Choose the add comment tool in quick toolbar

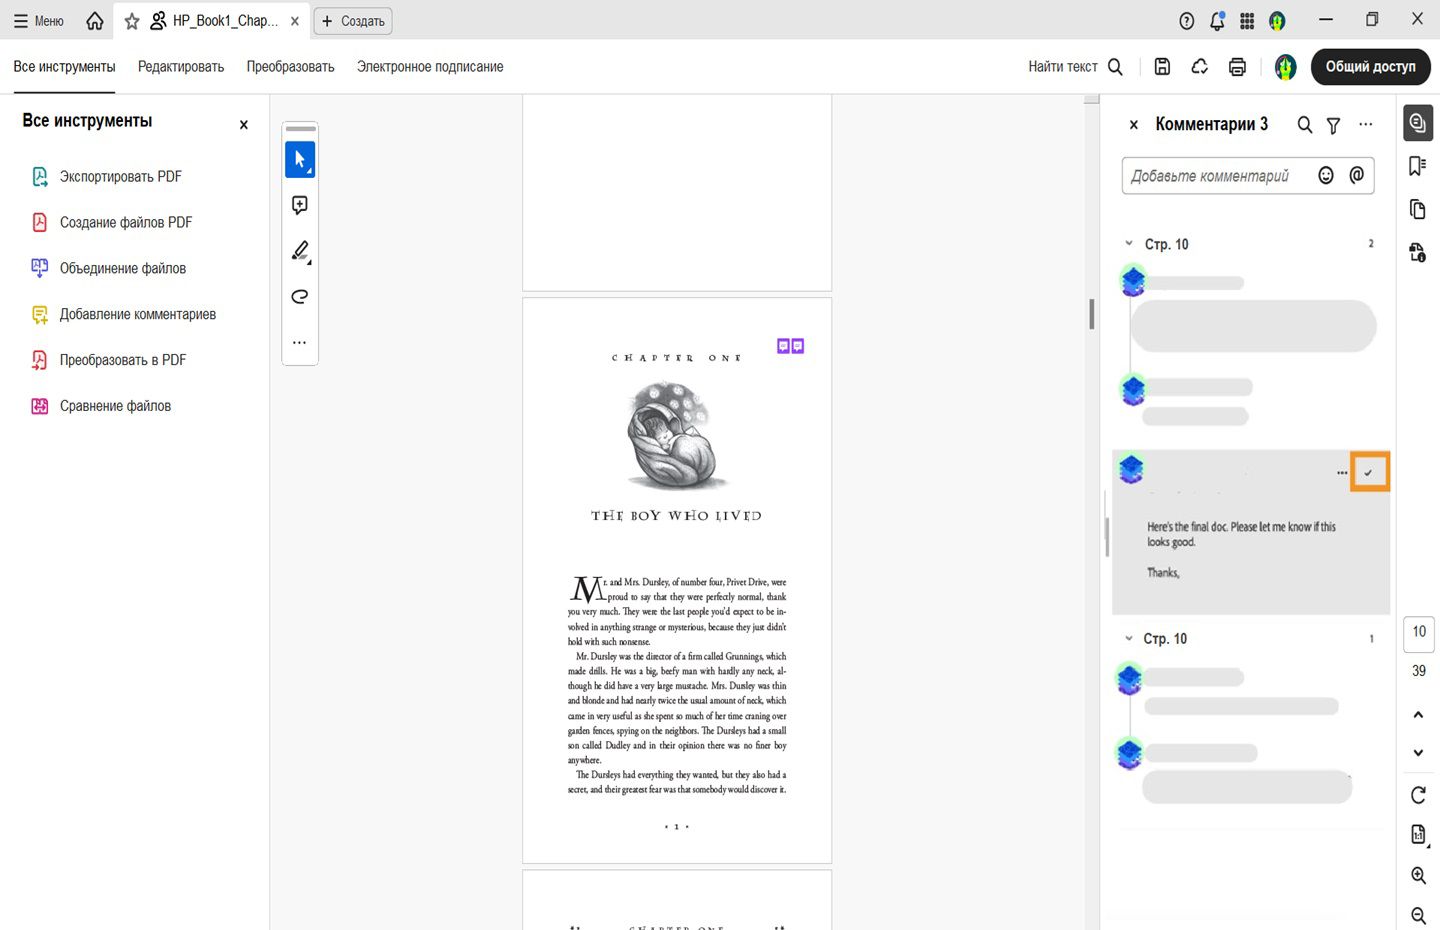[x=300, y=205]
